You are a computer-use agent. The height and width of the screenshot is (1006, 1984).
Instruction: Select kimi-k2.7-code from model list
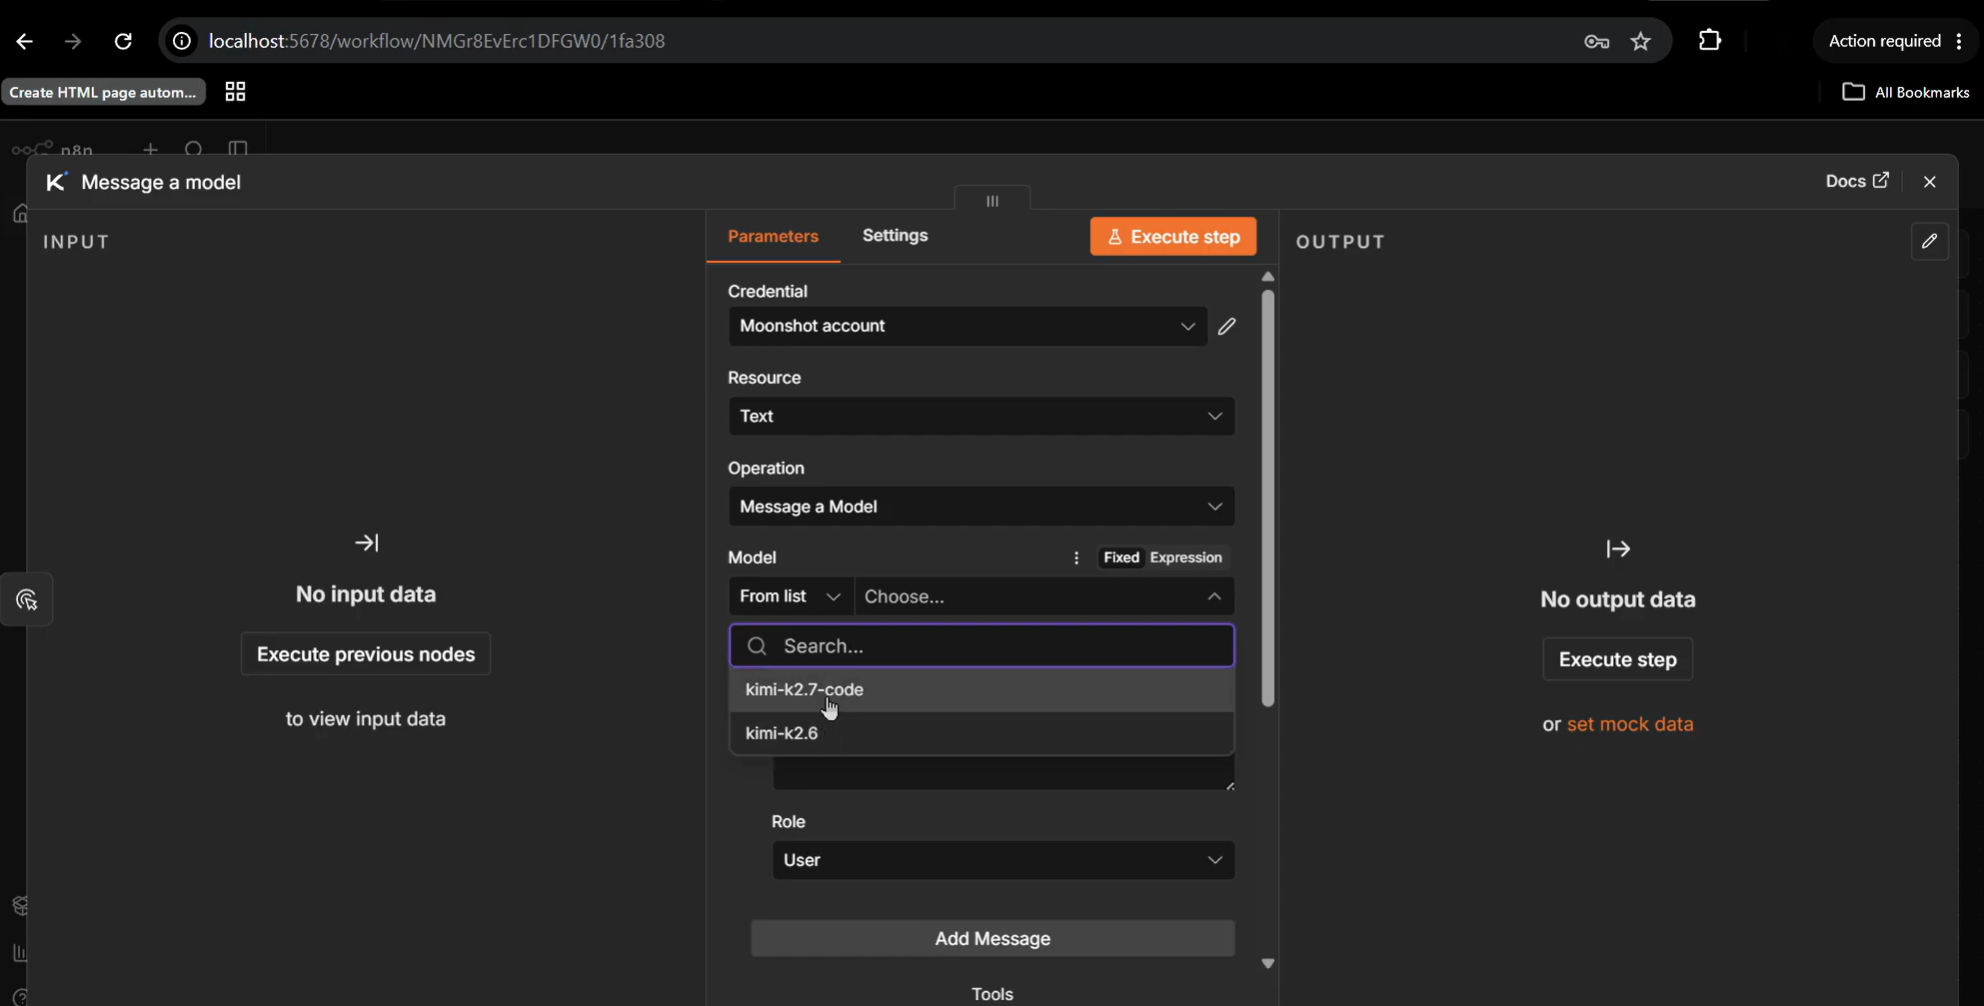(x=981, y=690)
